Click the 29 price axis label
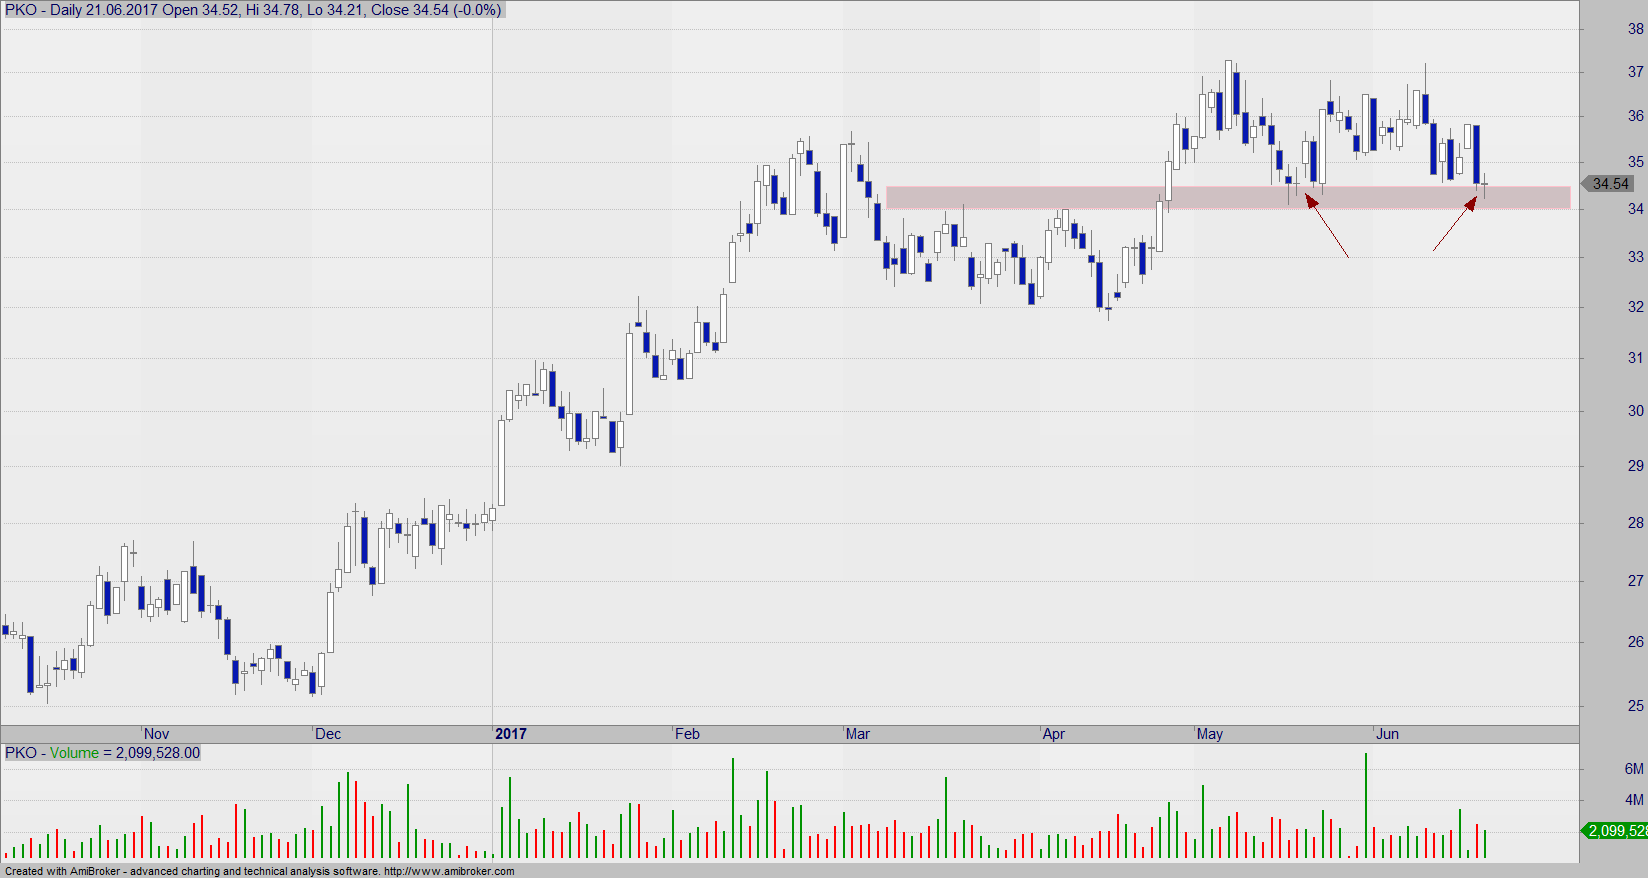 [x=1635, y=466]
